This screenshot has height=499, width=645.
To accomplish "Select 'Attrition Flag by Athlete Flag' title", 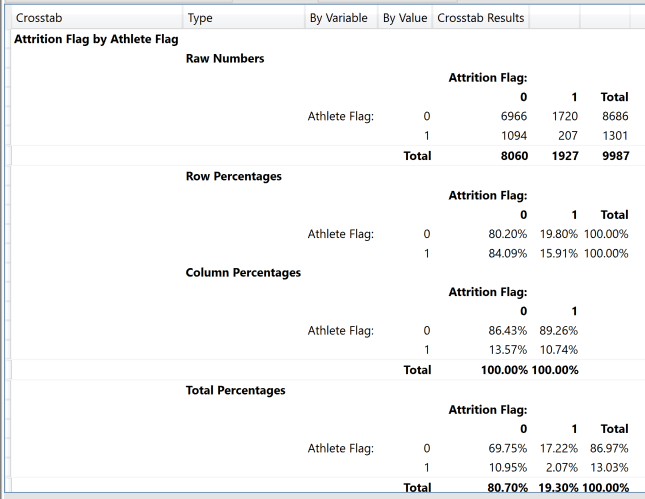I will (96, 39).
